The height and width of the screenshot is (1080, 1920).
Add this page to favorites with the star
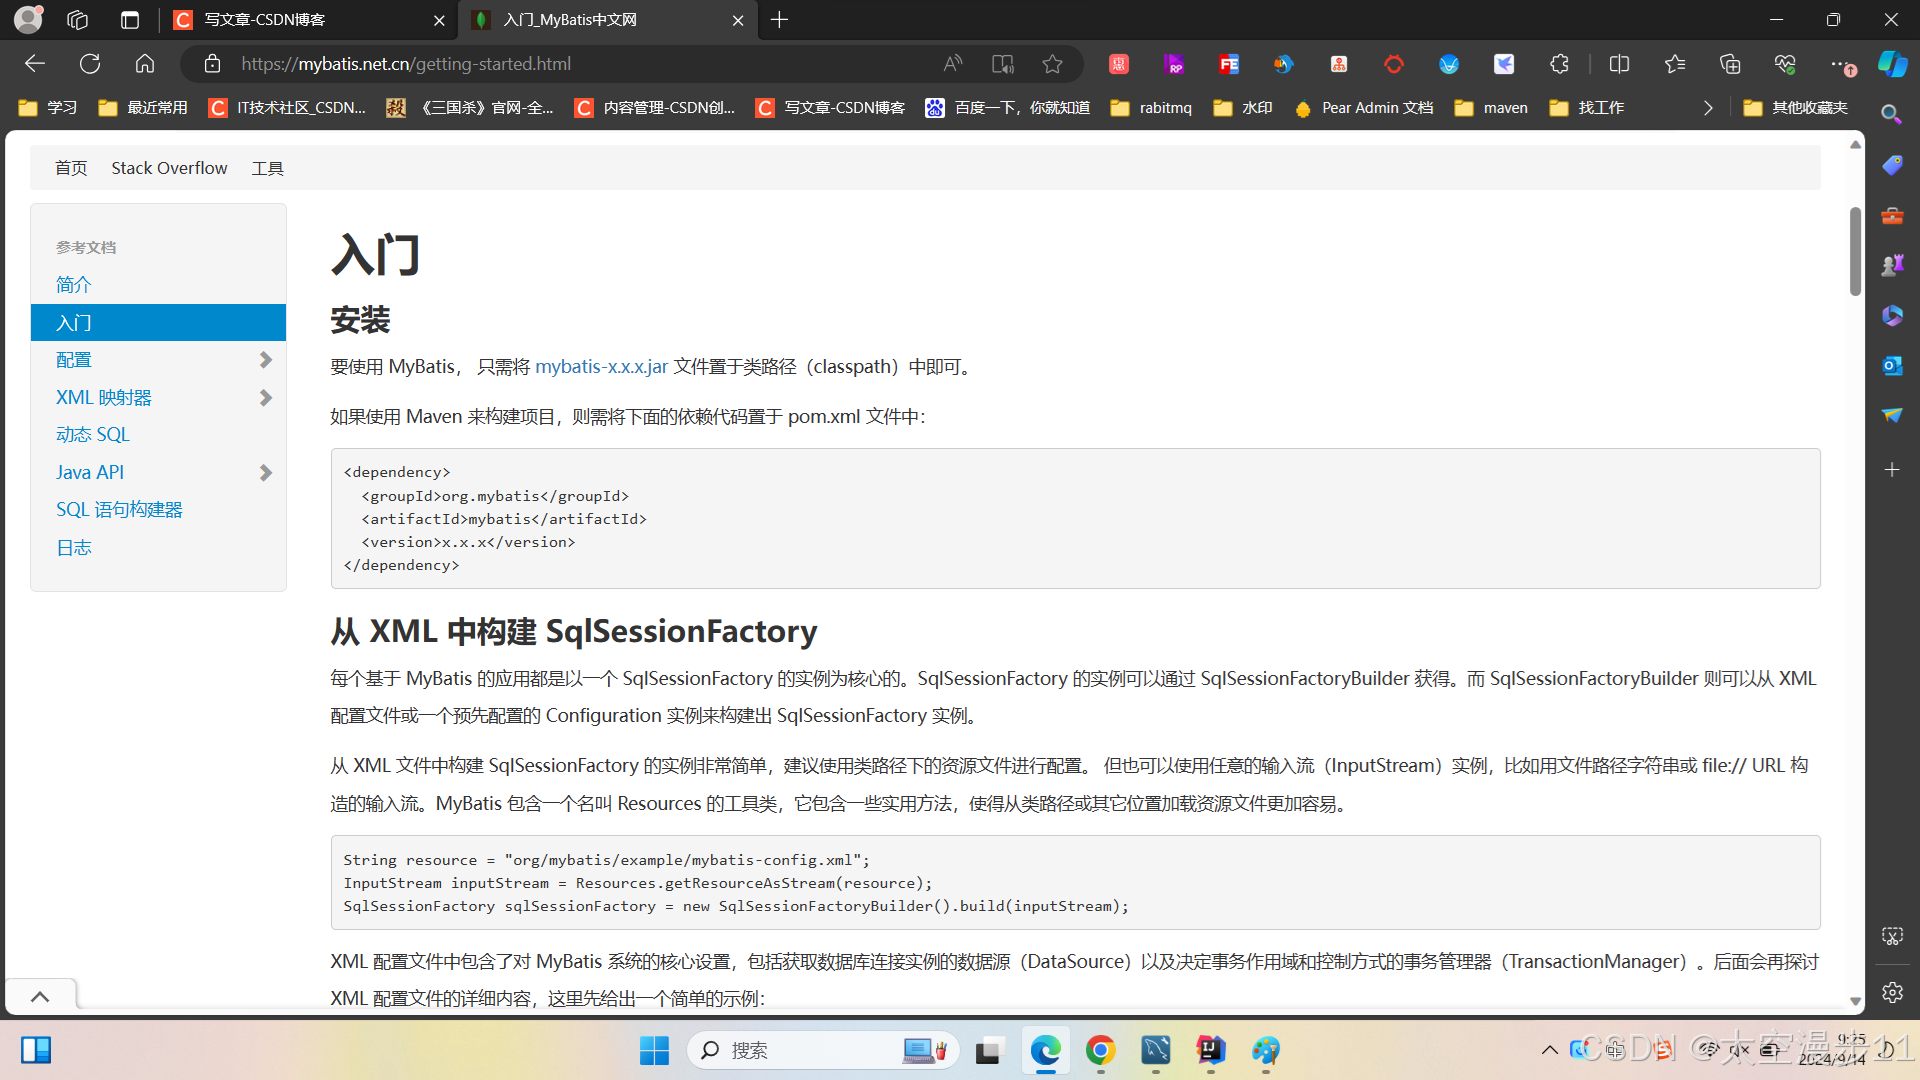click(1052, 63)
